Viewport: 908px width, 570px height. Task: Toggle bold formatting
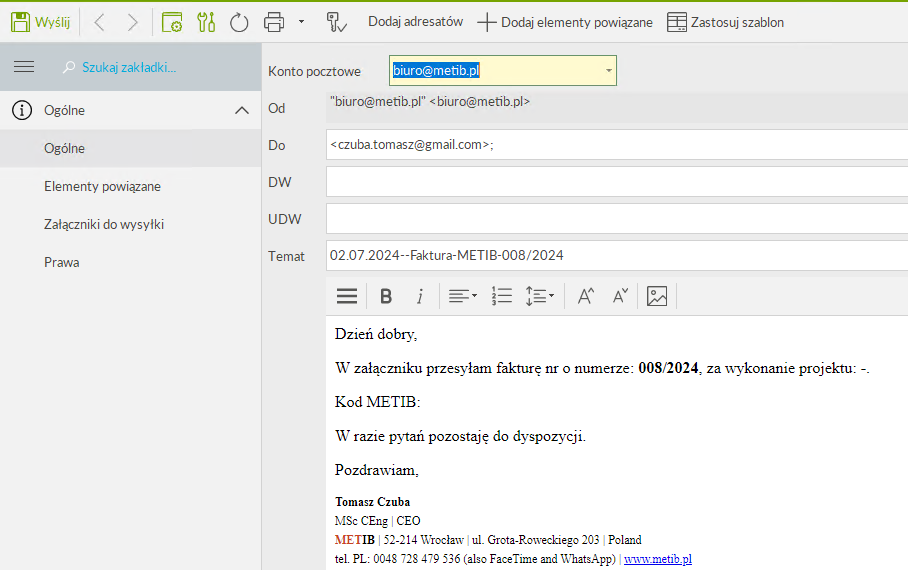[x=386, y=296]
